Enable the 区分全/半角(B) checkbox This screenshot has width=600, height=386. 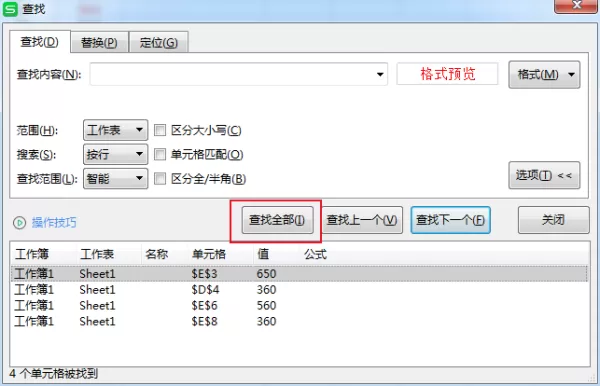[160, 178]
